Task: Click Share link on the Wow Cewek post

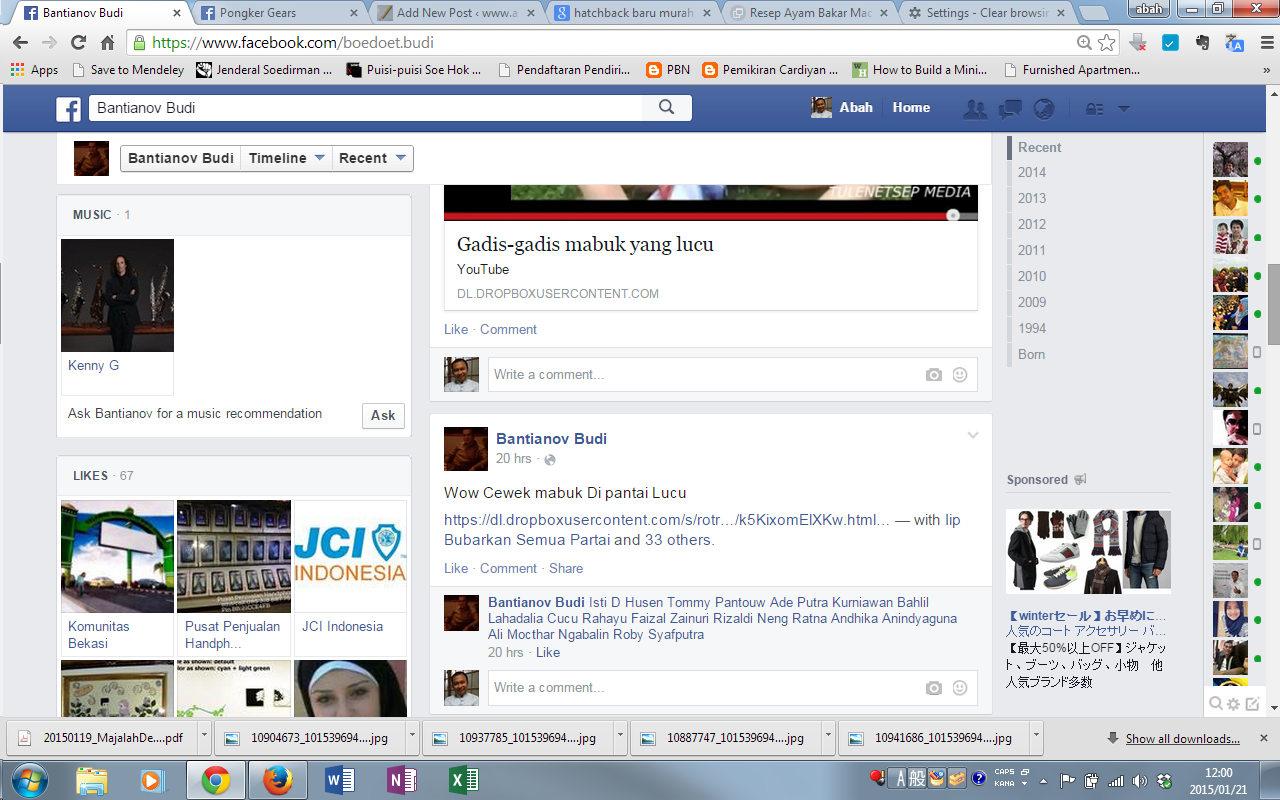Action: pyautogui.click(x=565, y=568)
